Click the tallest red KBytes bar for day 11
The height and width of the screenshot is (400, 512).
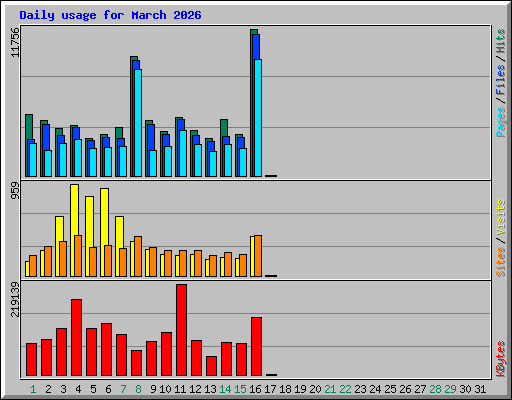[x=182, y=330]
